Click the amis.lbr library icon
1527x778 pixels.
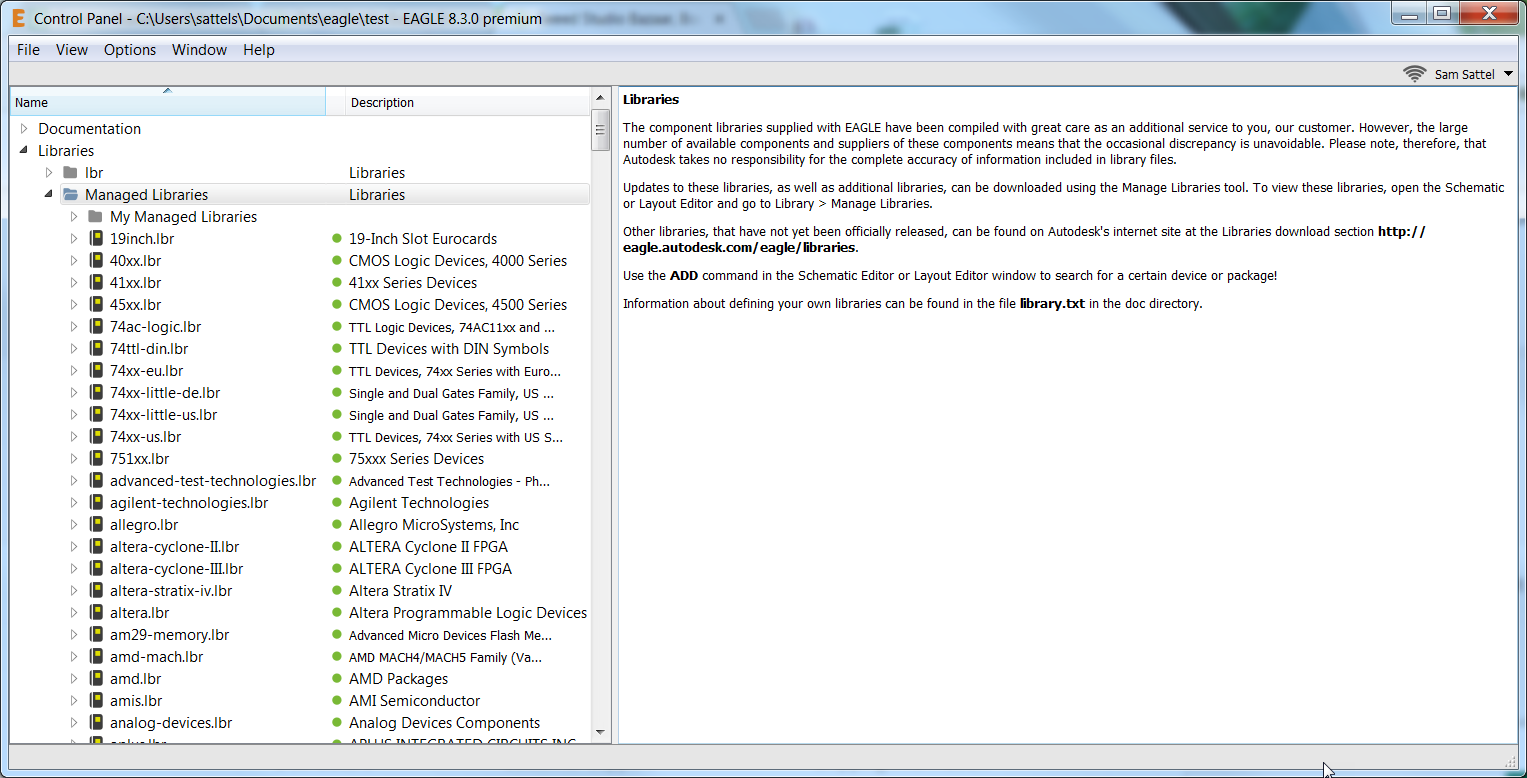(x=96, y=701)
